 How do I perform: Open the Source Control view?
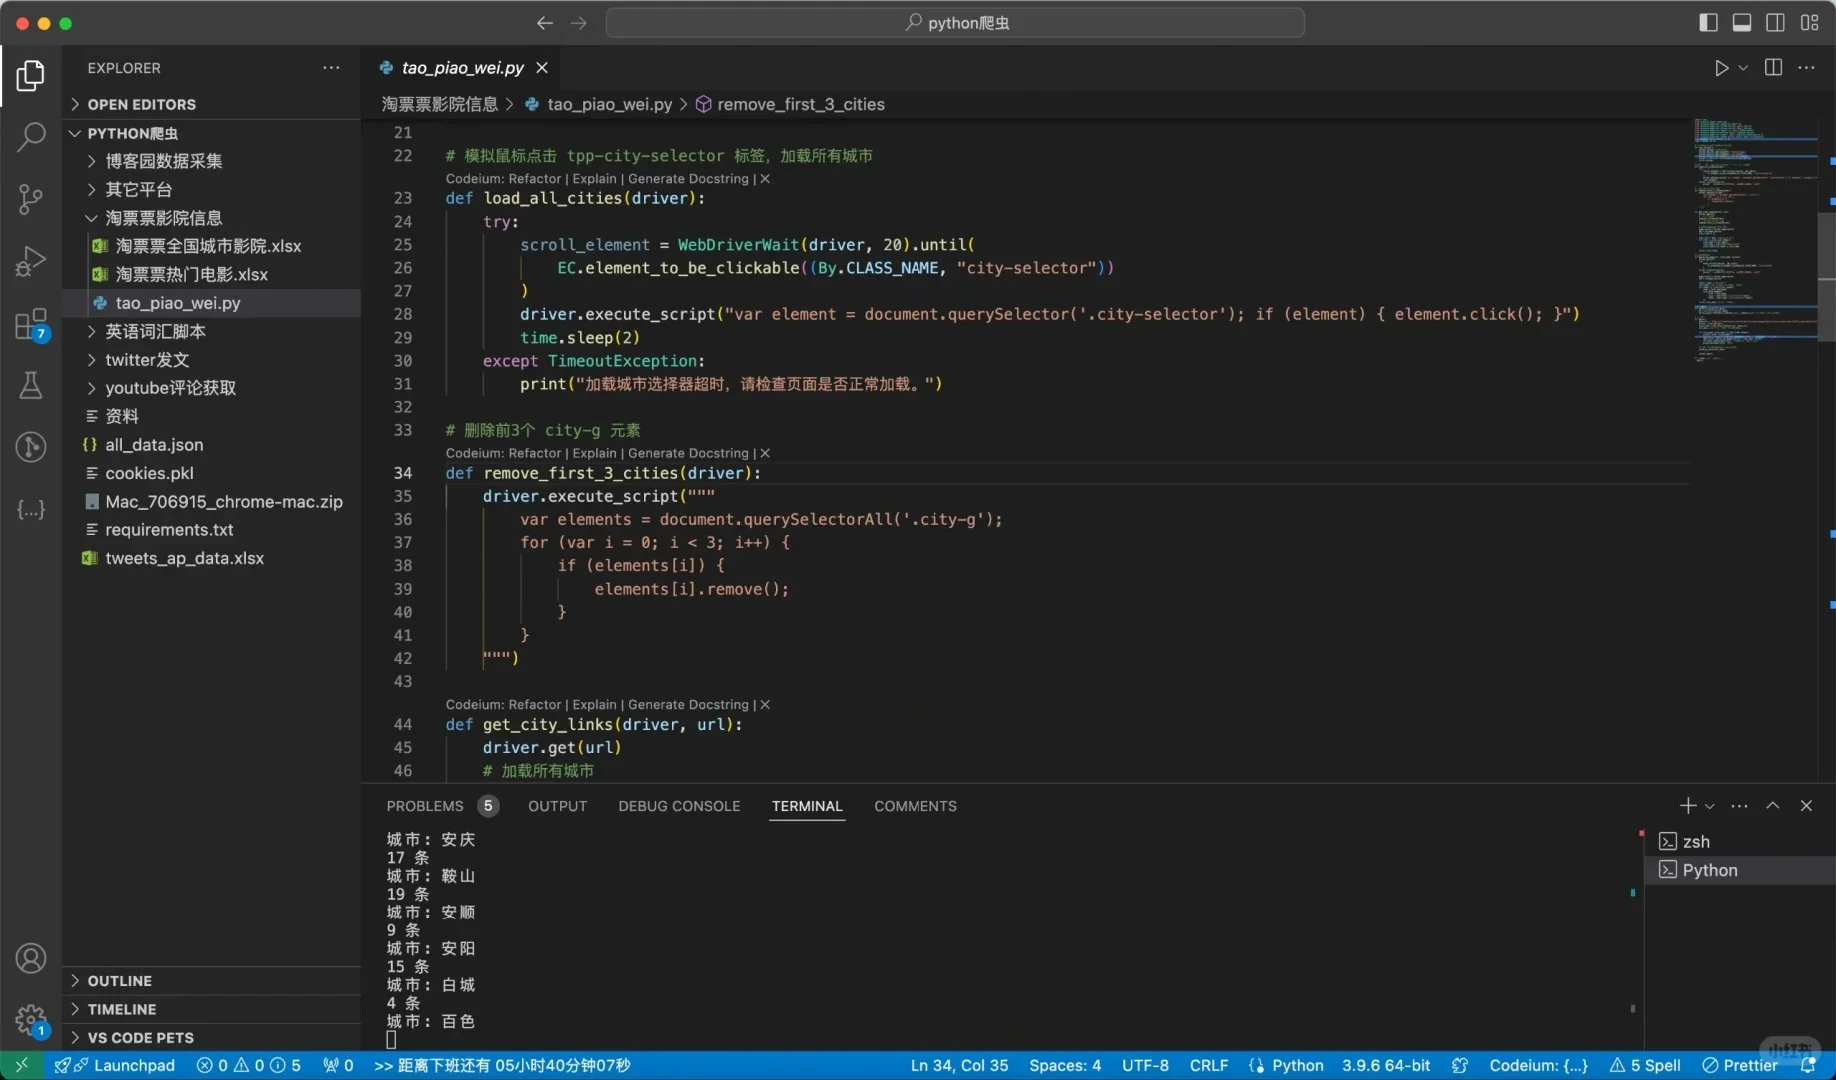pos(30,199)
